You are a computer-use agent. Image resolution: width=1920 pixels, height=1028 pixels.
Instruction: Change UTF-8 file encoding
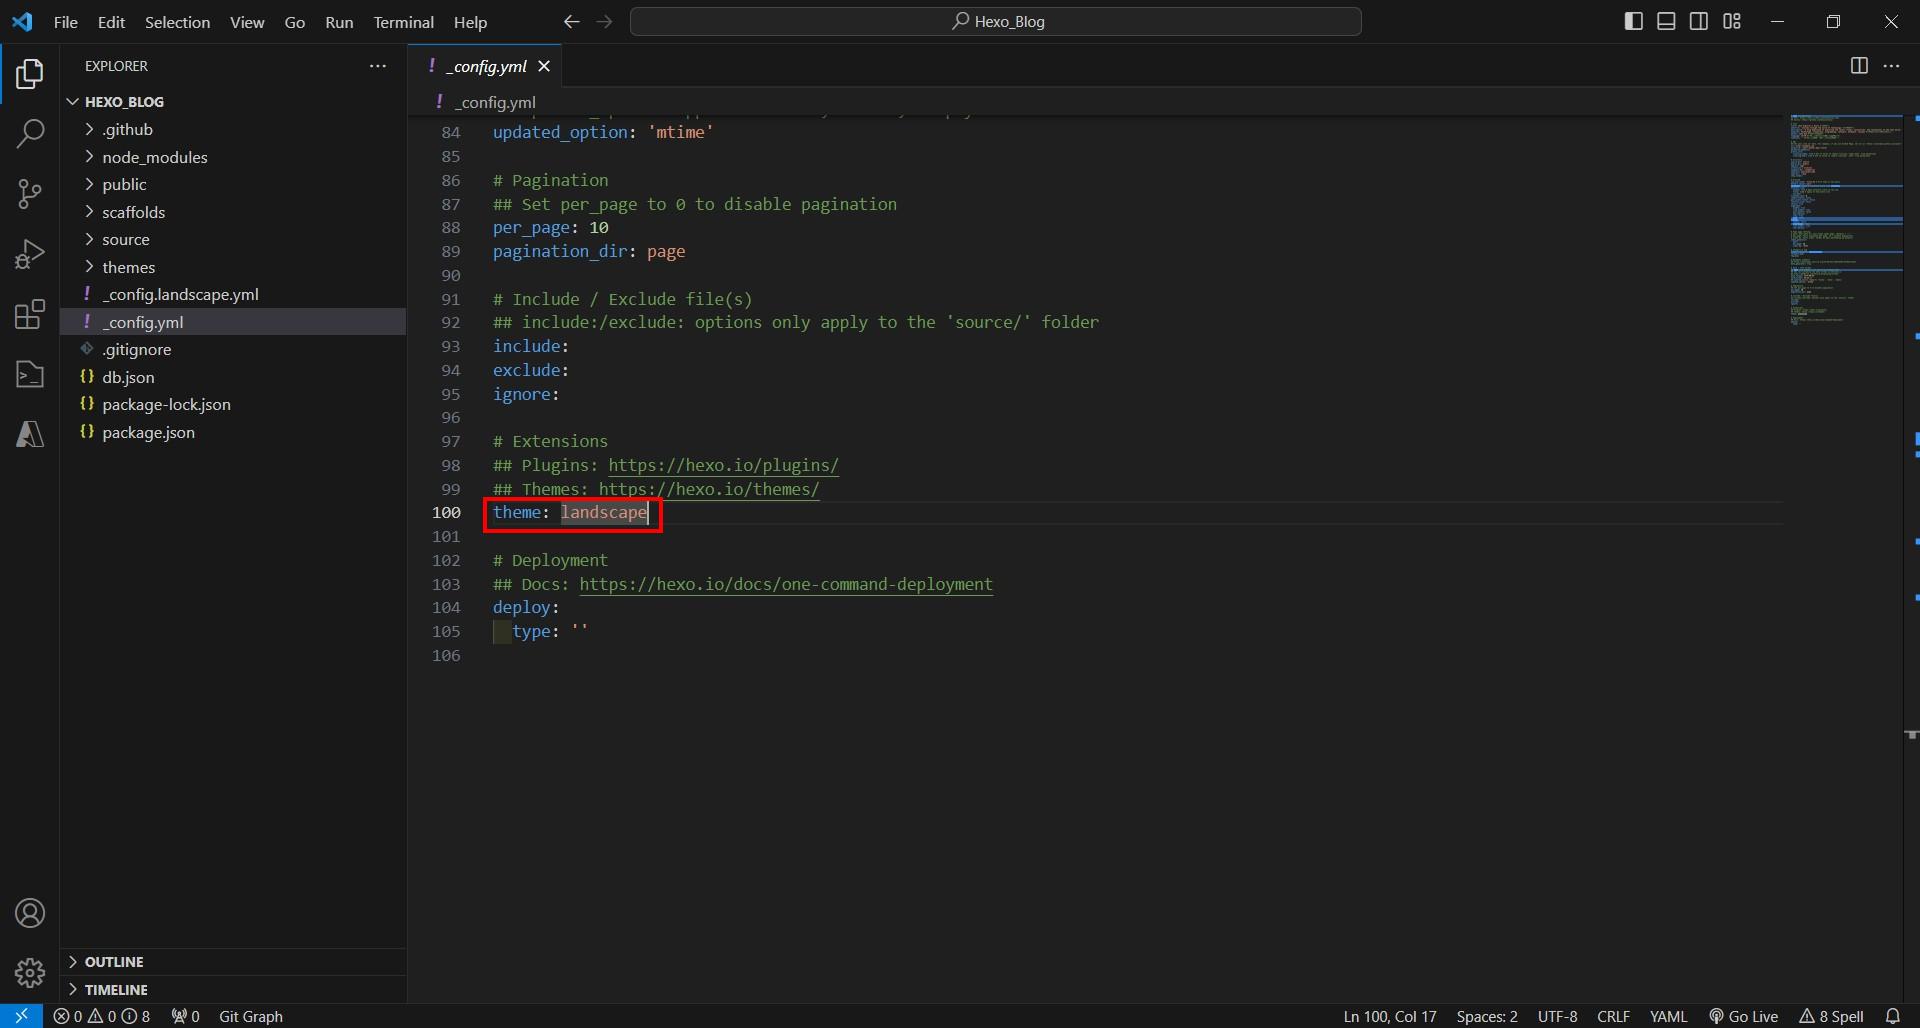click(x=1557, y=1016)
